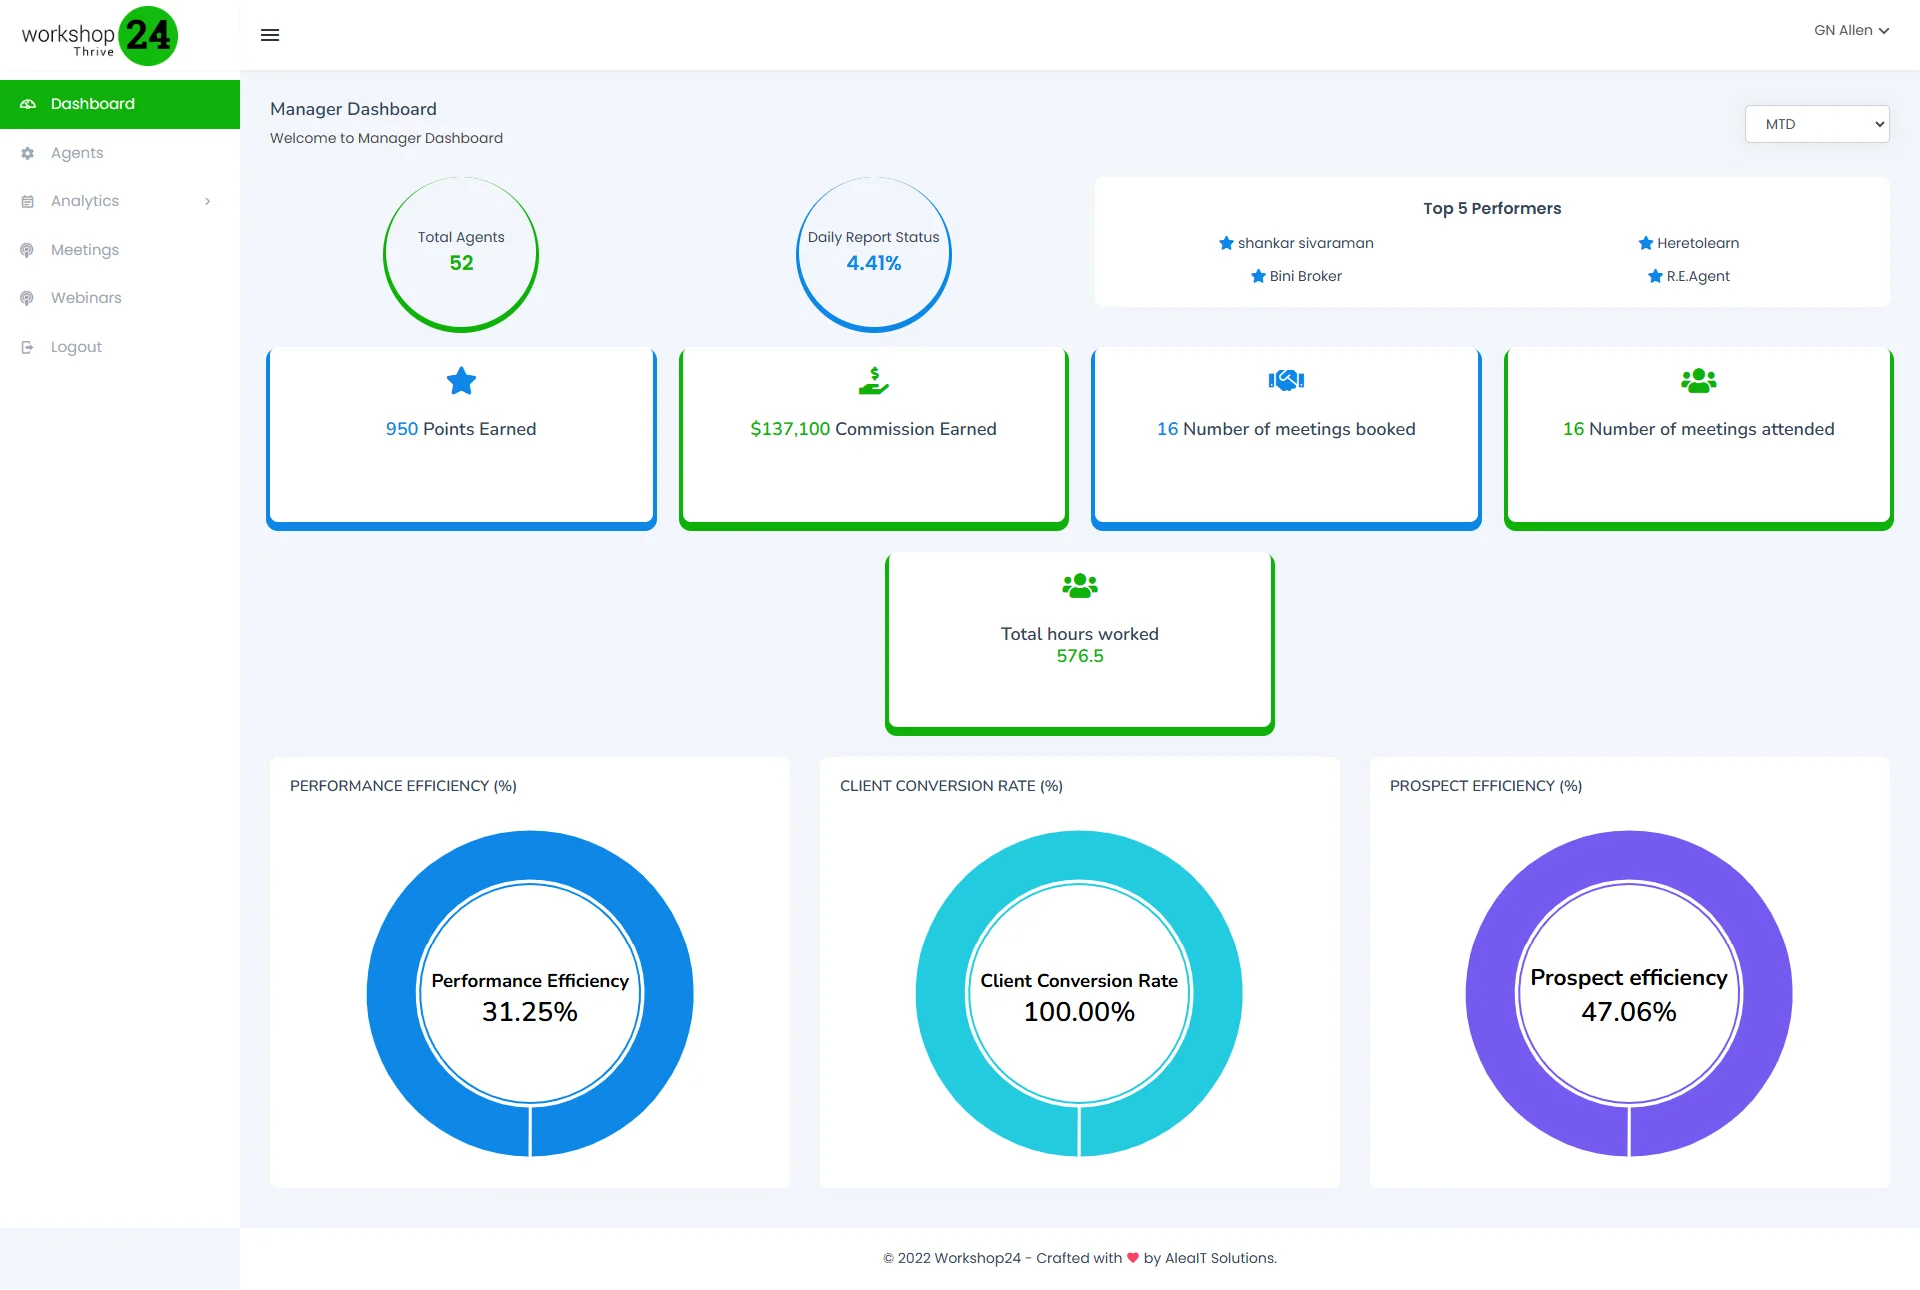
Task: Click the people icon on meetings attended card
Action: (x=1699, y=380)
